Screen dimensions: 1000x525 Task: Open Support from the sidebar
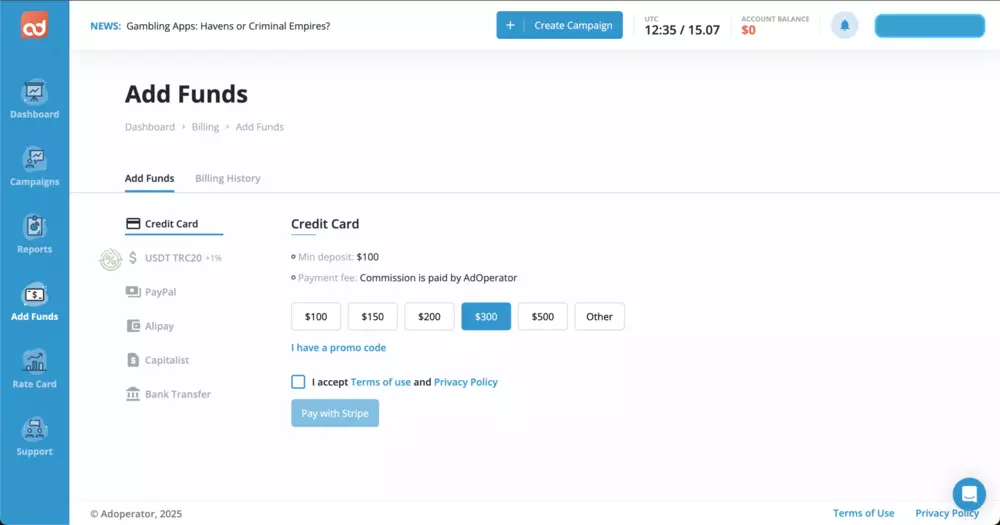34,437
